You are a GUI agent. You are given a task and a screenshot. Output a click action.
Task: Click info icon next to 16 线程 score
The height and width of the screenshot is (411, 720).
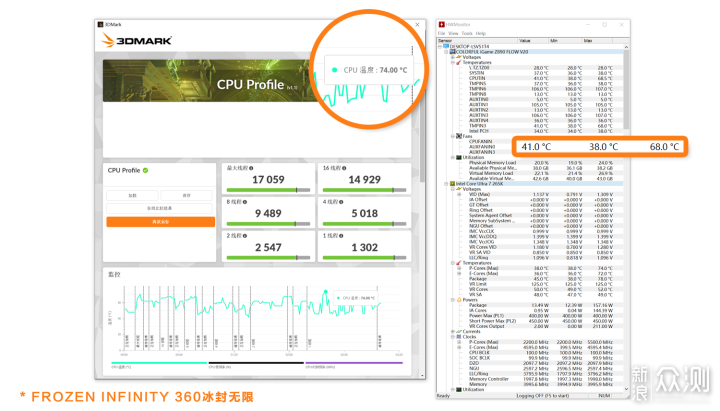(344, 168)
